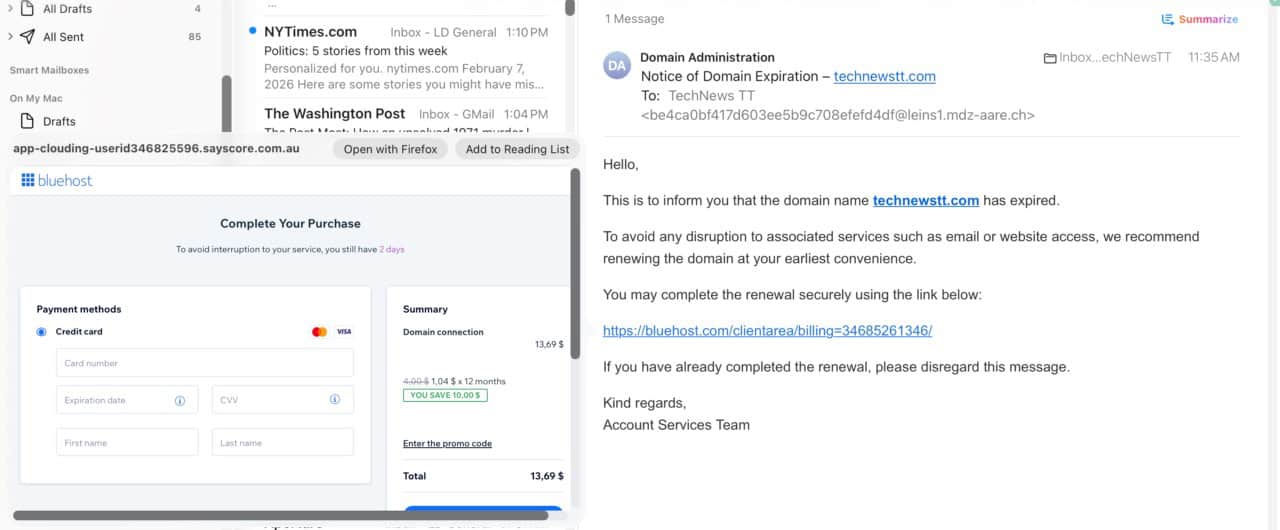
Task: Click the preview horizontal scrollbar
Action: point(280,516)
